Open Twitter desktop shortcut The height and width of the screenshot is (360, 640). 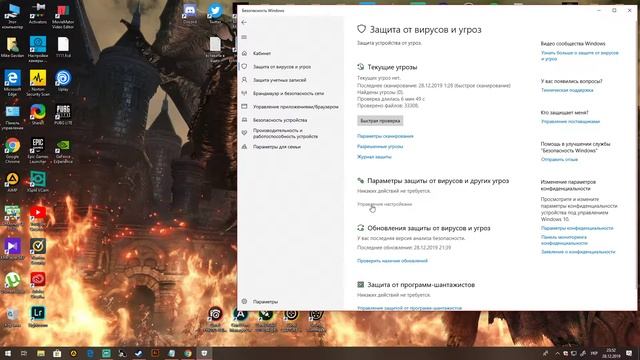click(x=215, y=13)
